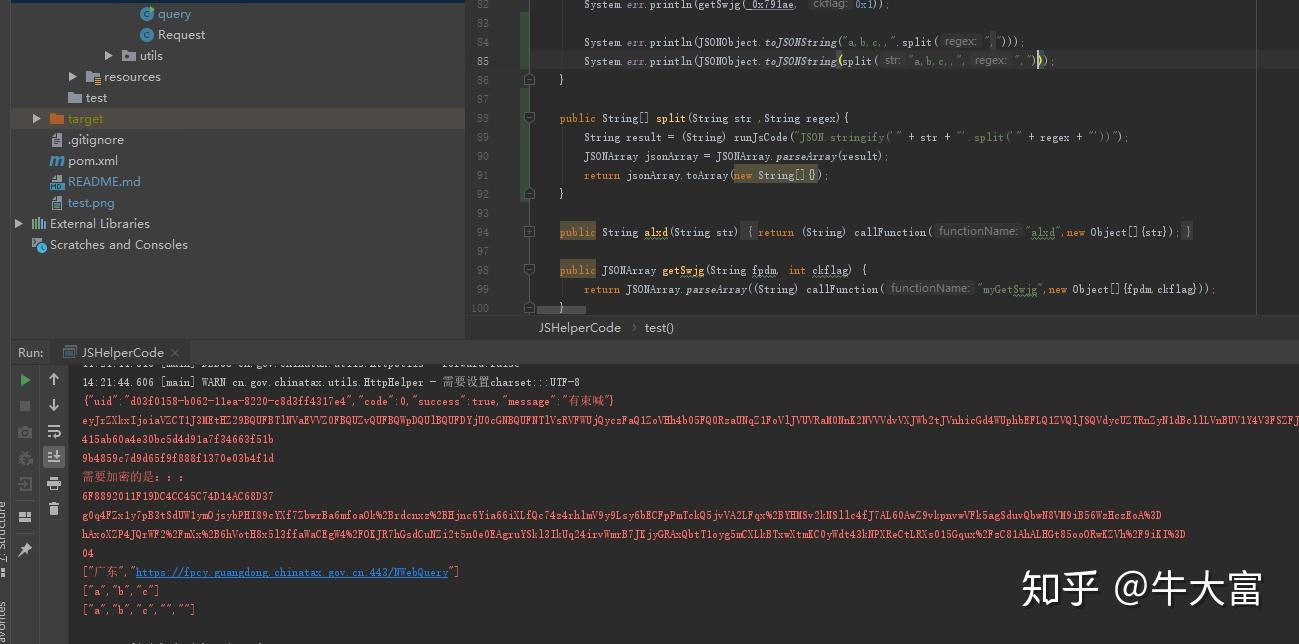
Task: Click 'runJsCode' call on line 89
Action: (x=760, y=137)
